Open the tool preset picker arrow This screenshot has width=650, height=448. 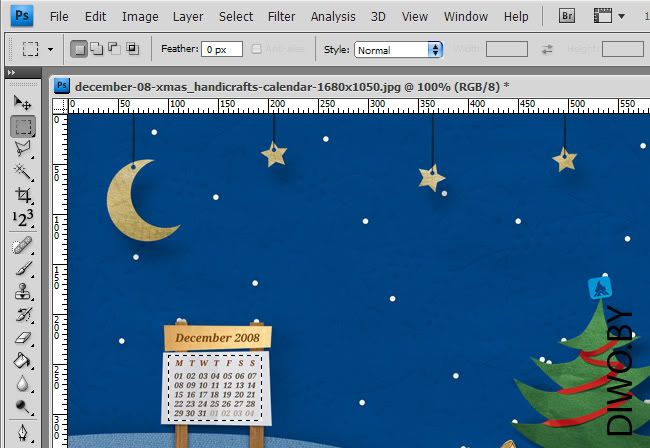pyautogui.click(x=51, y=49)
